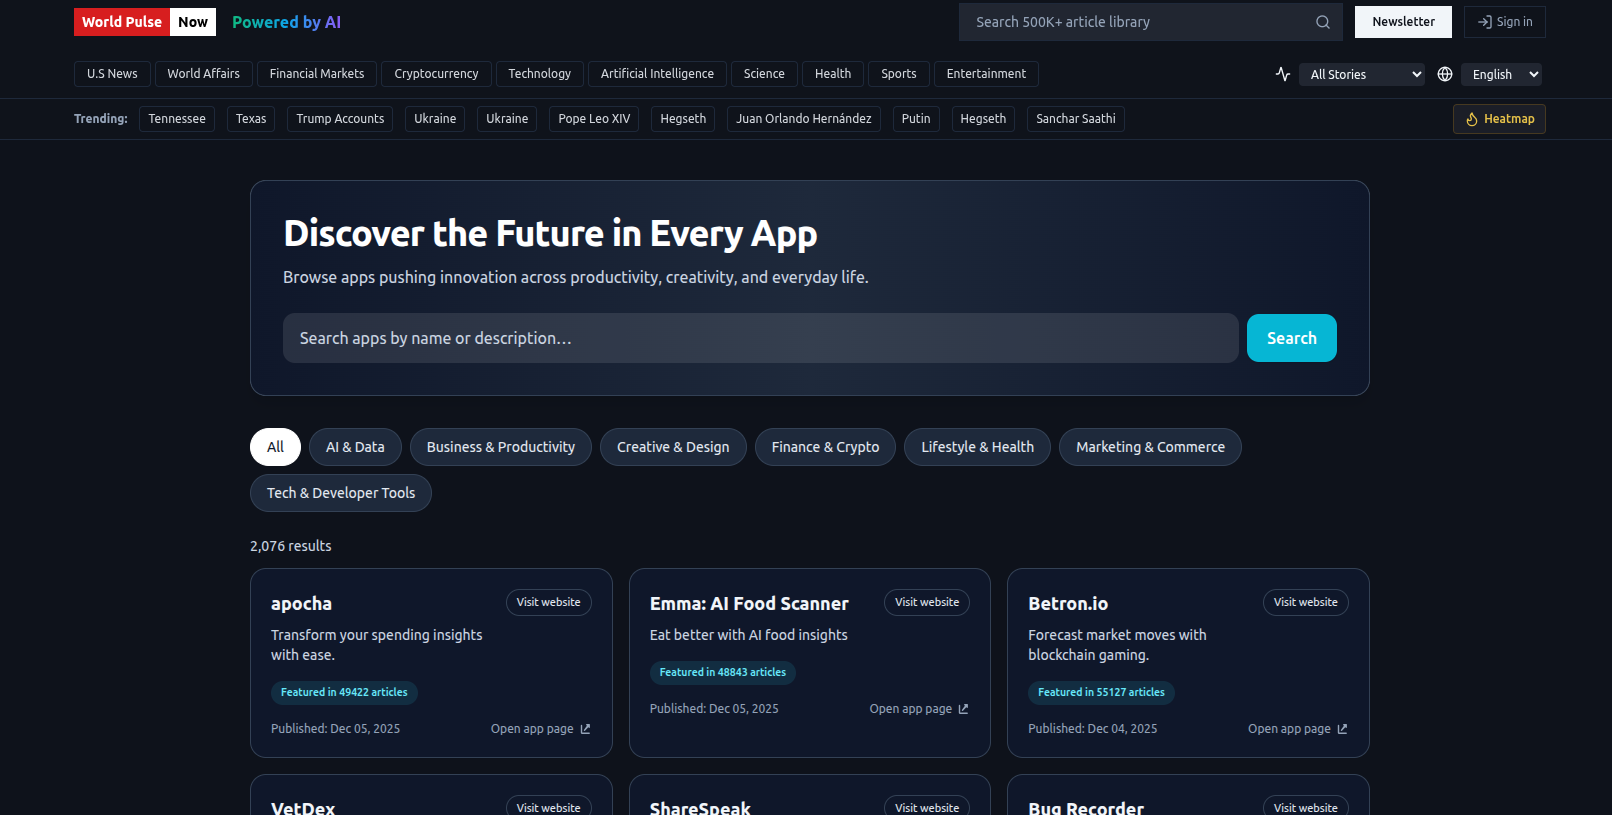The height and width of the screenshot is (815, 1612).
Task: Select trending topic Pope Leo XIV
Action: click(594, 119)
